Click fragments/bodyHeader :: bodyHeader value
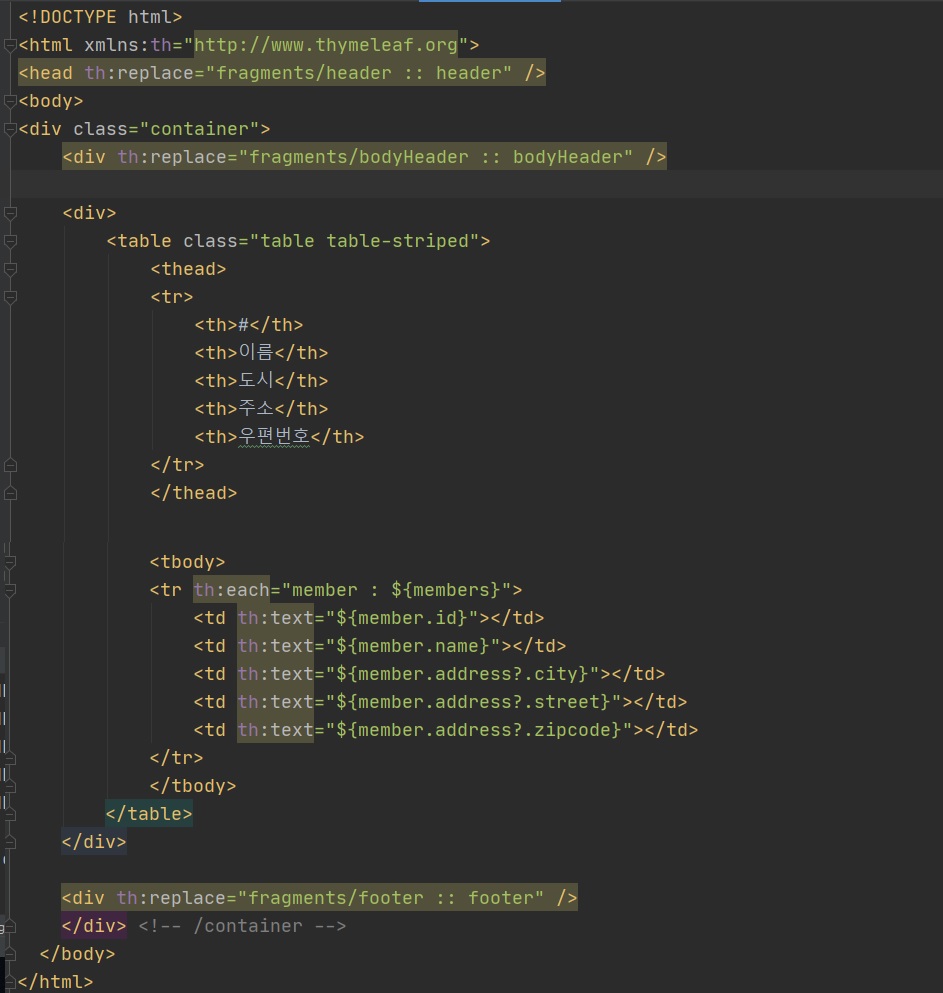The height and width of the screenshot is (993, 943). tap(436, 157)
